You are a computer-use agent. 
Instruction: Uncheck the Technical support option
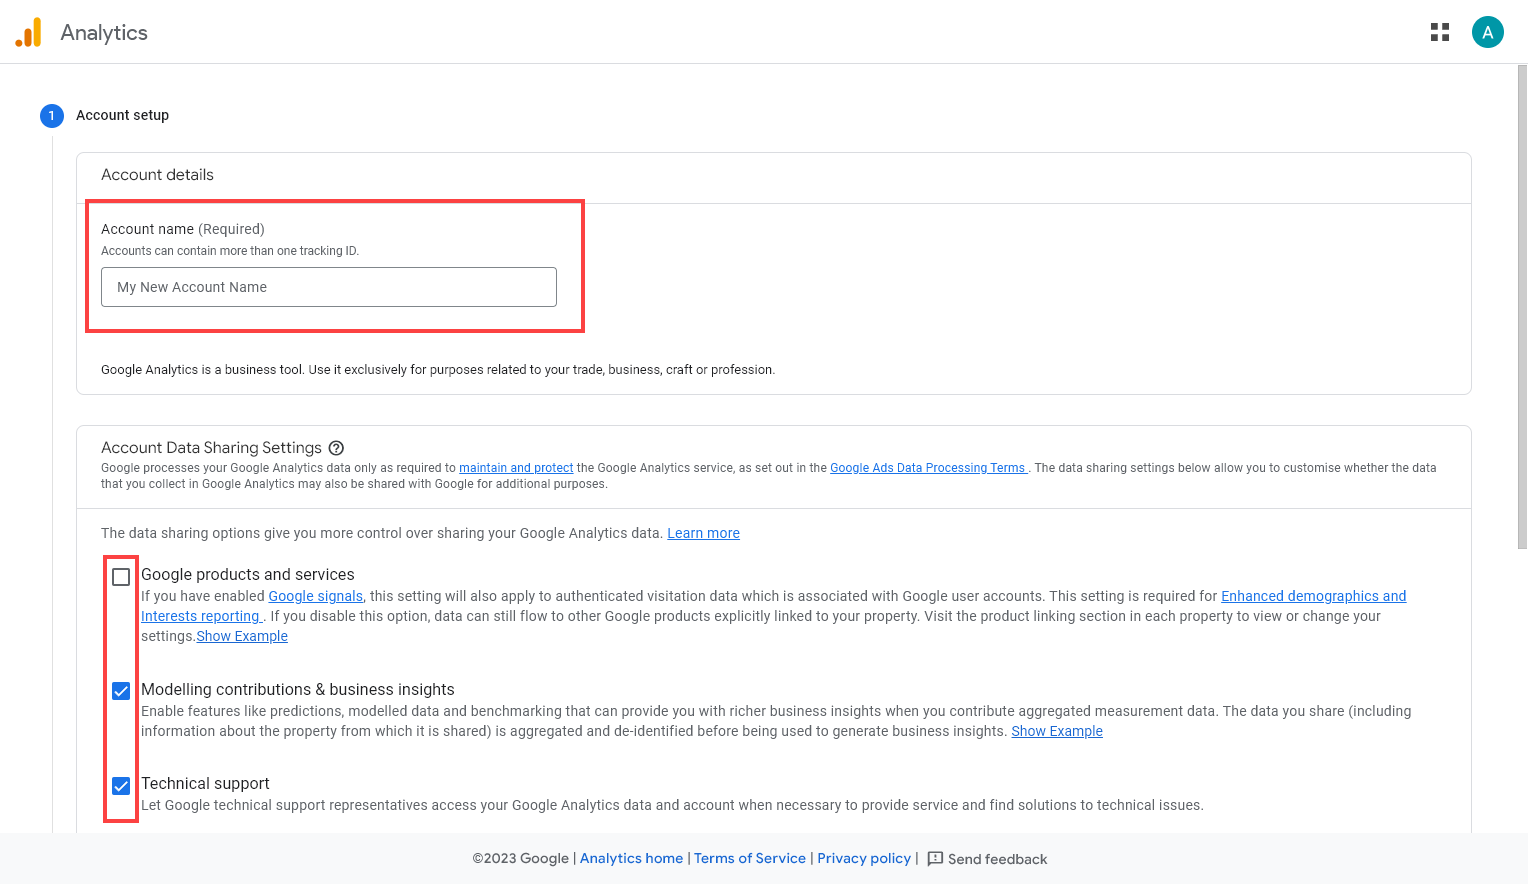pyautogui.click(x=121, y=786)
